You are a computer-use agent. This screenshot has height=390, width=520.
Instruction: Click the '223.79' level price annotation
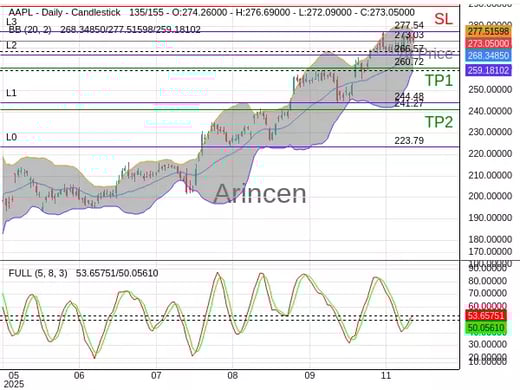coord(409,141)
